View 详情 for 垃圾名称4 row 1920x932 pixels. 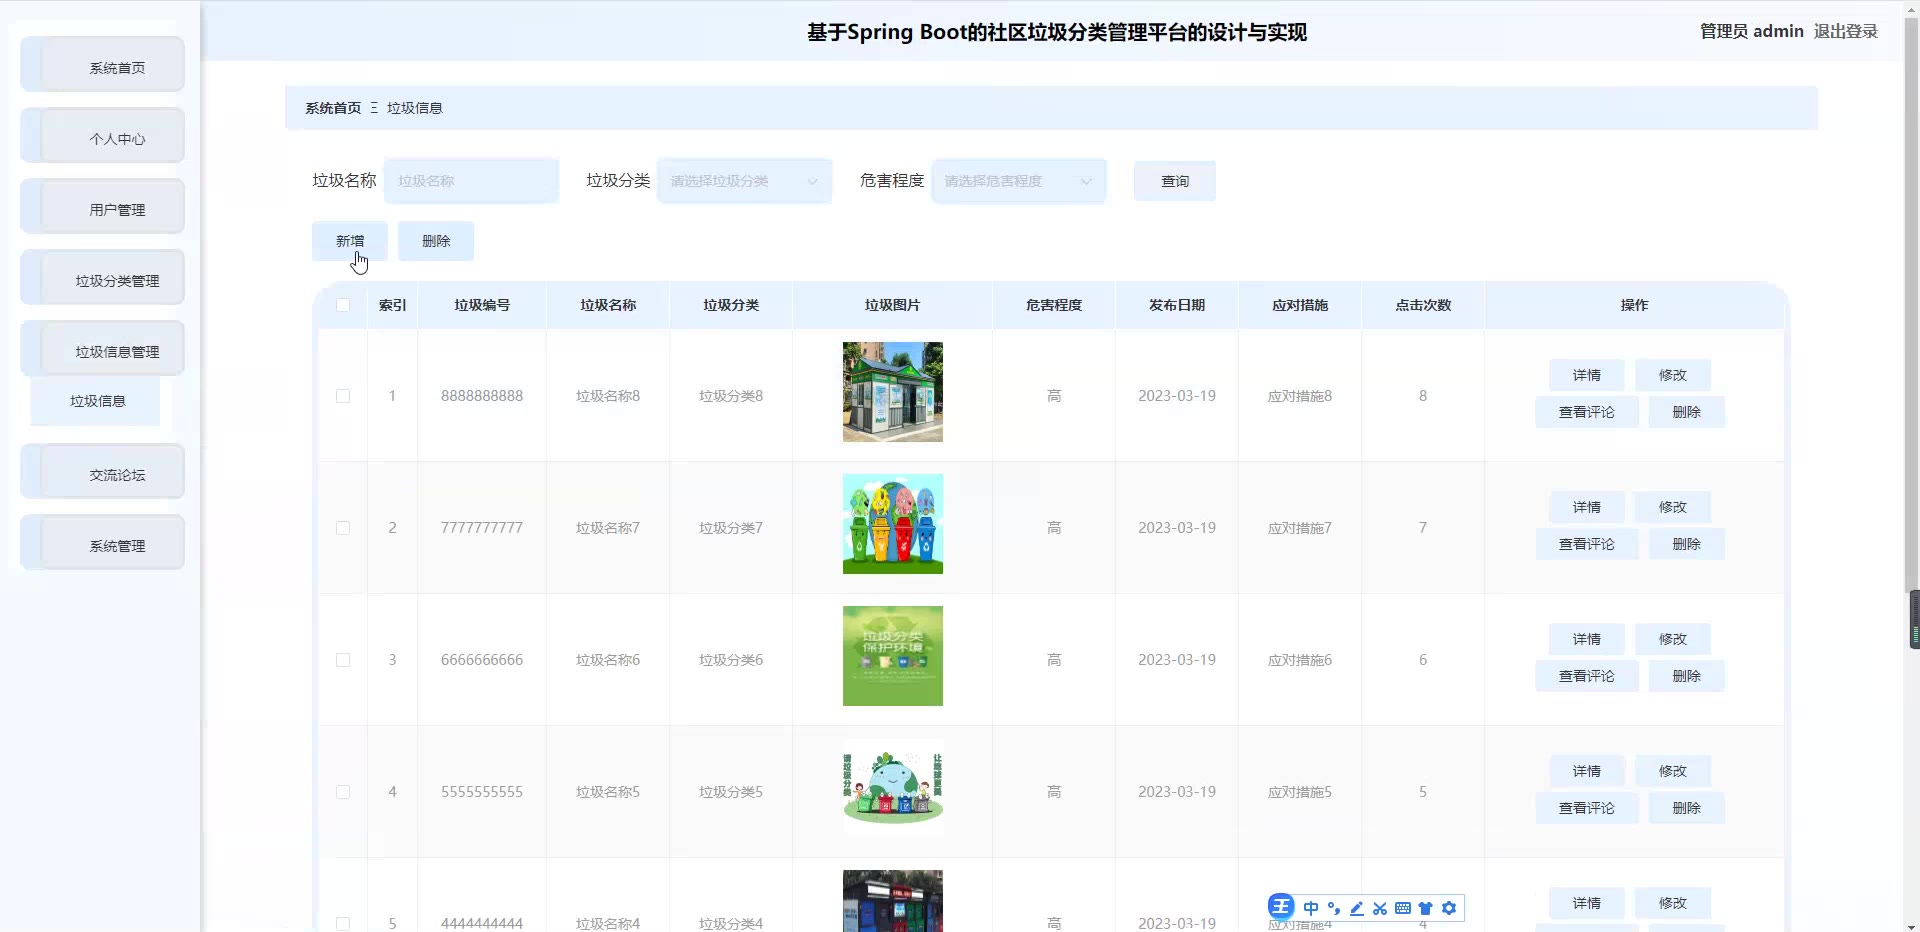[1587, 903]
